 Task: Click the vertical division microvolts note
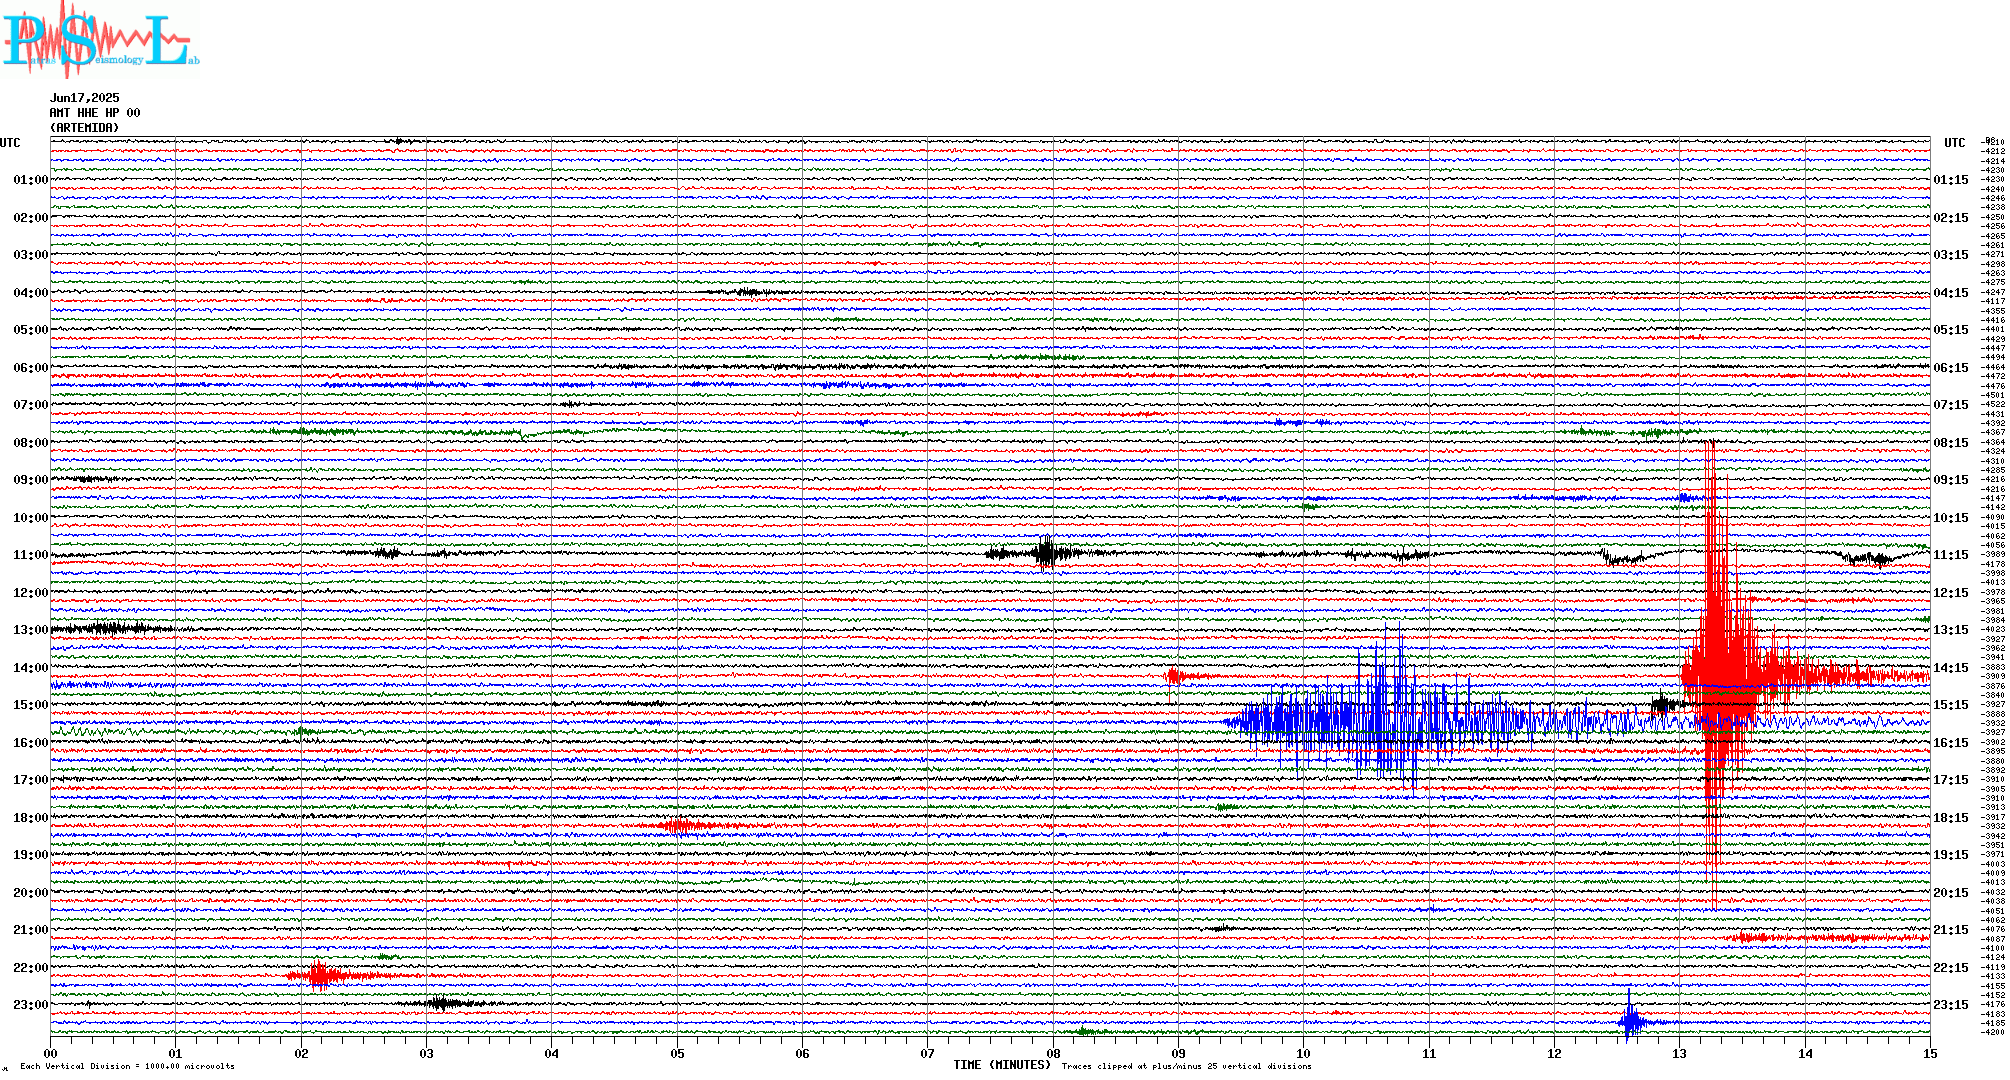pyautogui.click(x=127, y=1066)
